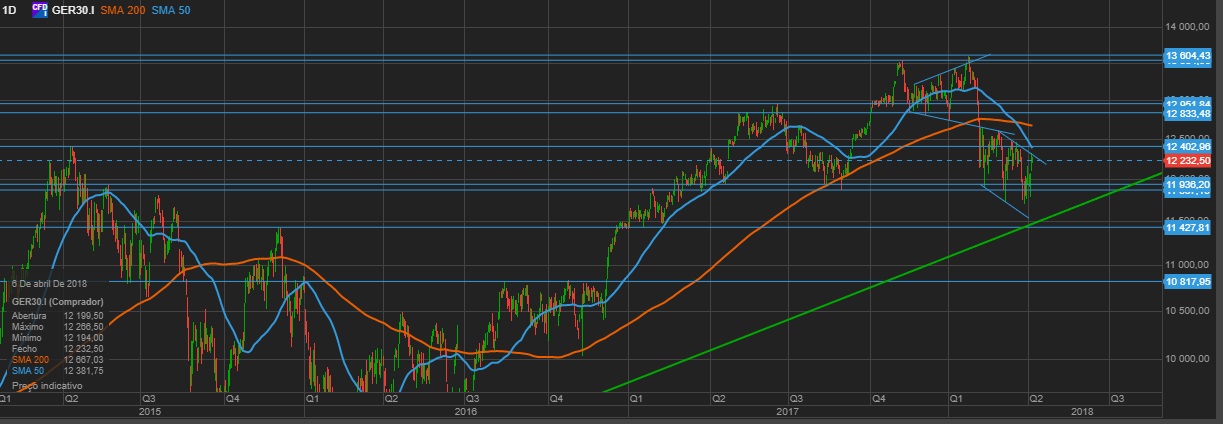Click the 11 000,00 price axis label
Viewport: 1223px width, 424px height.
point(1189,263)
